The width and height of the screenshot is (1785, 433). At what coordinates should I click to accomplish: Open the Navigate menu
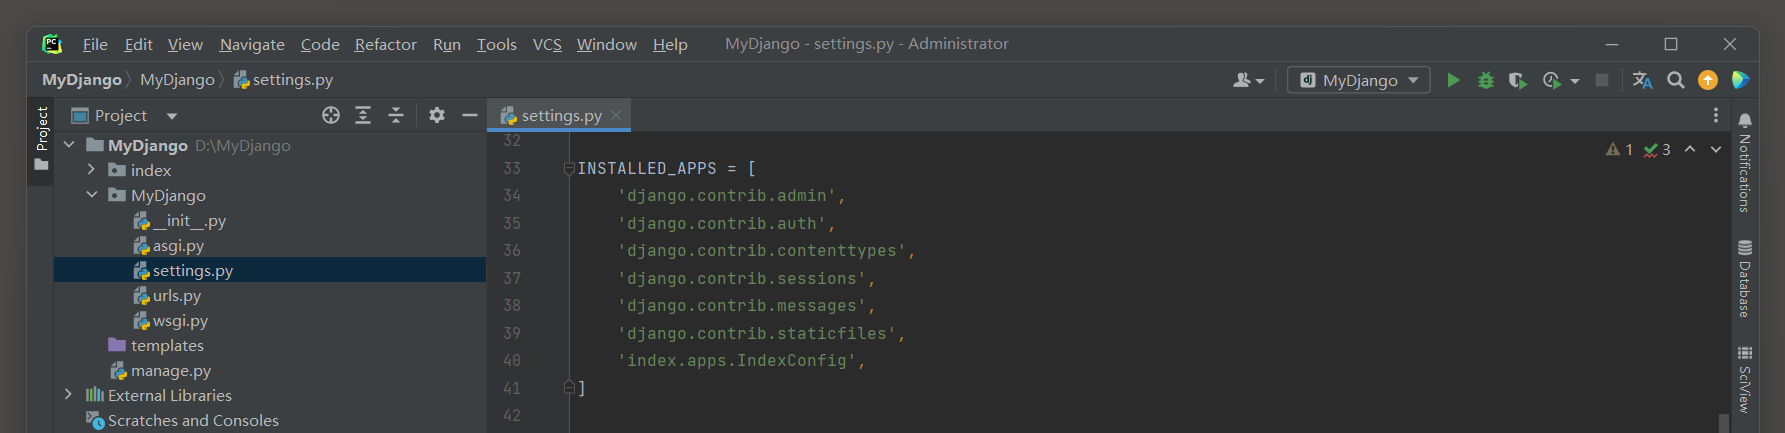[x=252, y=44]
